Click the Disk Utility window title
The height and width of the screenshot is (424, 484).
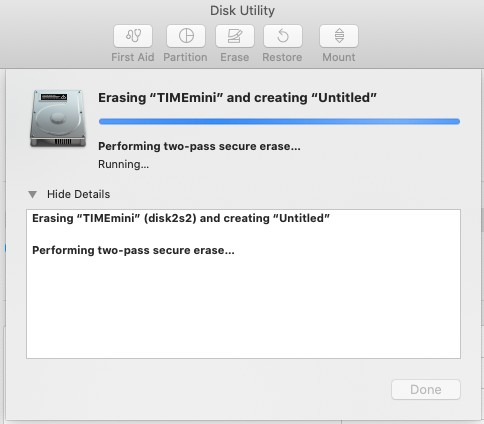pyautogui.click(x=242, y=11)
